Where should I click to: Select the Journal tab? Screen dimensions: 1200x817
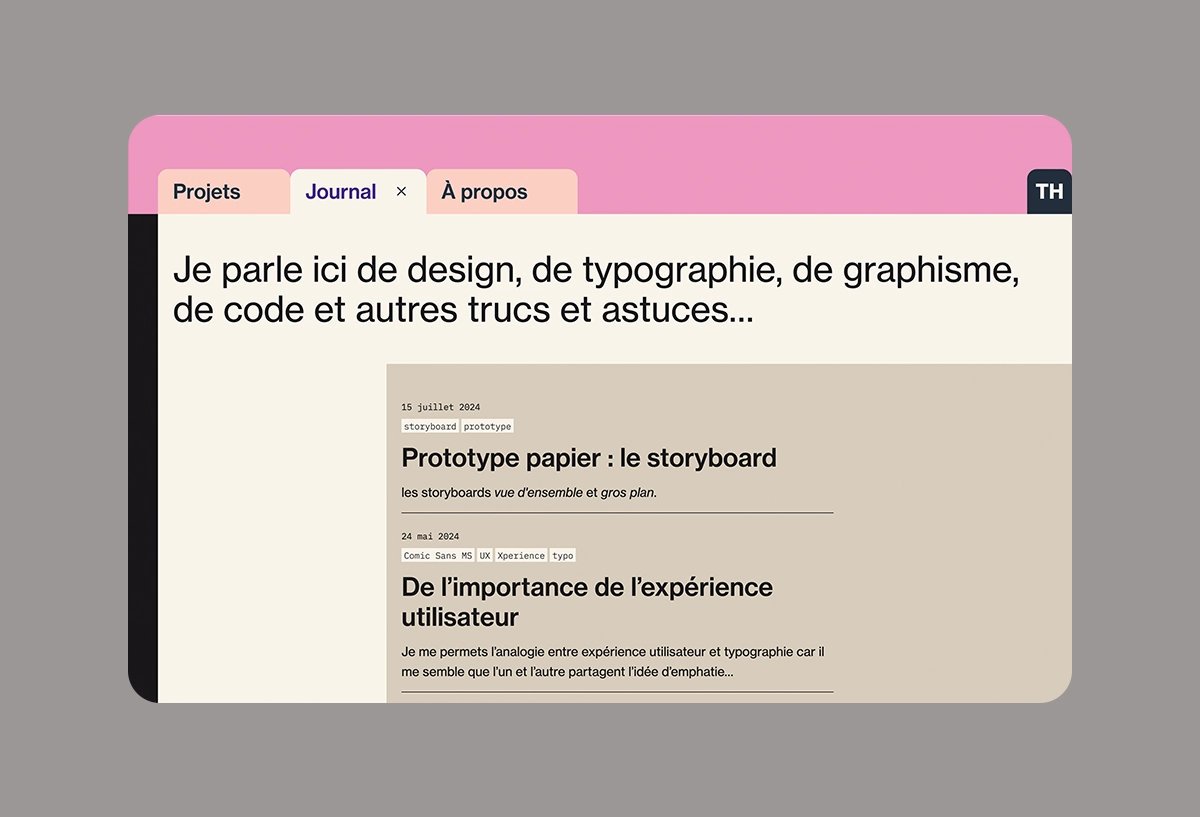[x=341, y=192]
